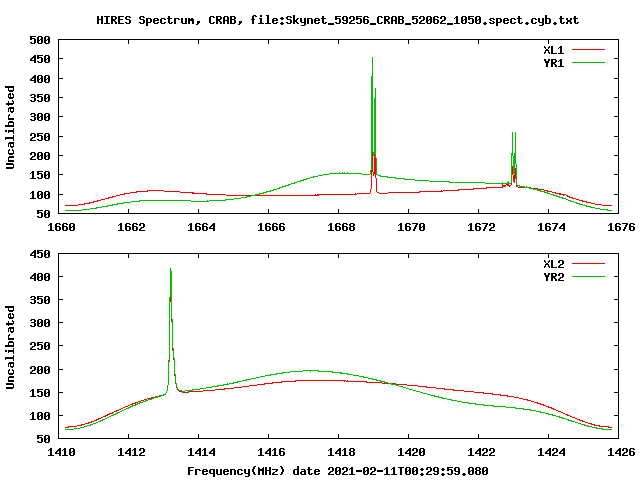Click the 1676 x-axis tick label
Viewport: 640px width, 480px height.
tap(621, 227)
